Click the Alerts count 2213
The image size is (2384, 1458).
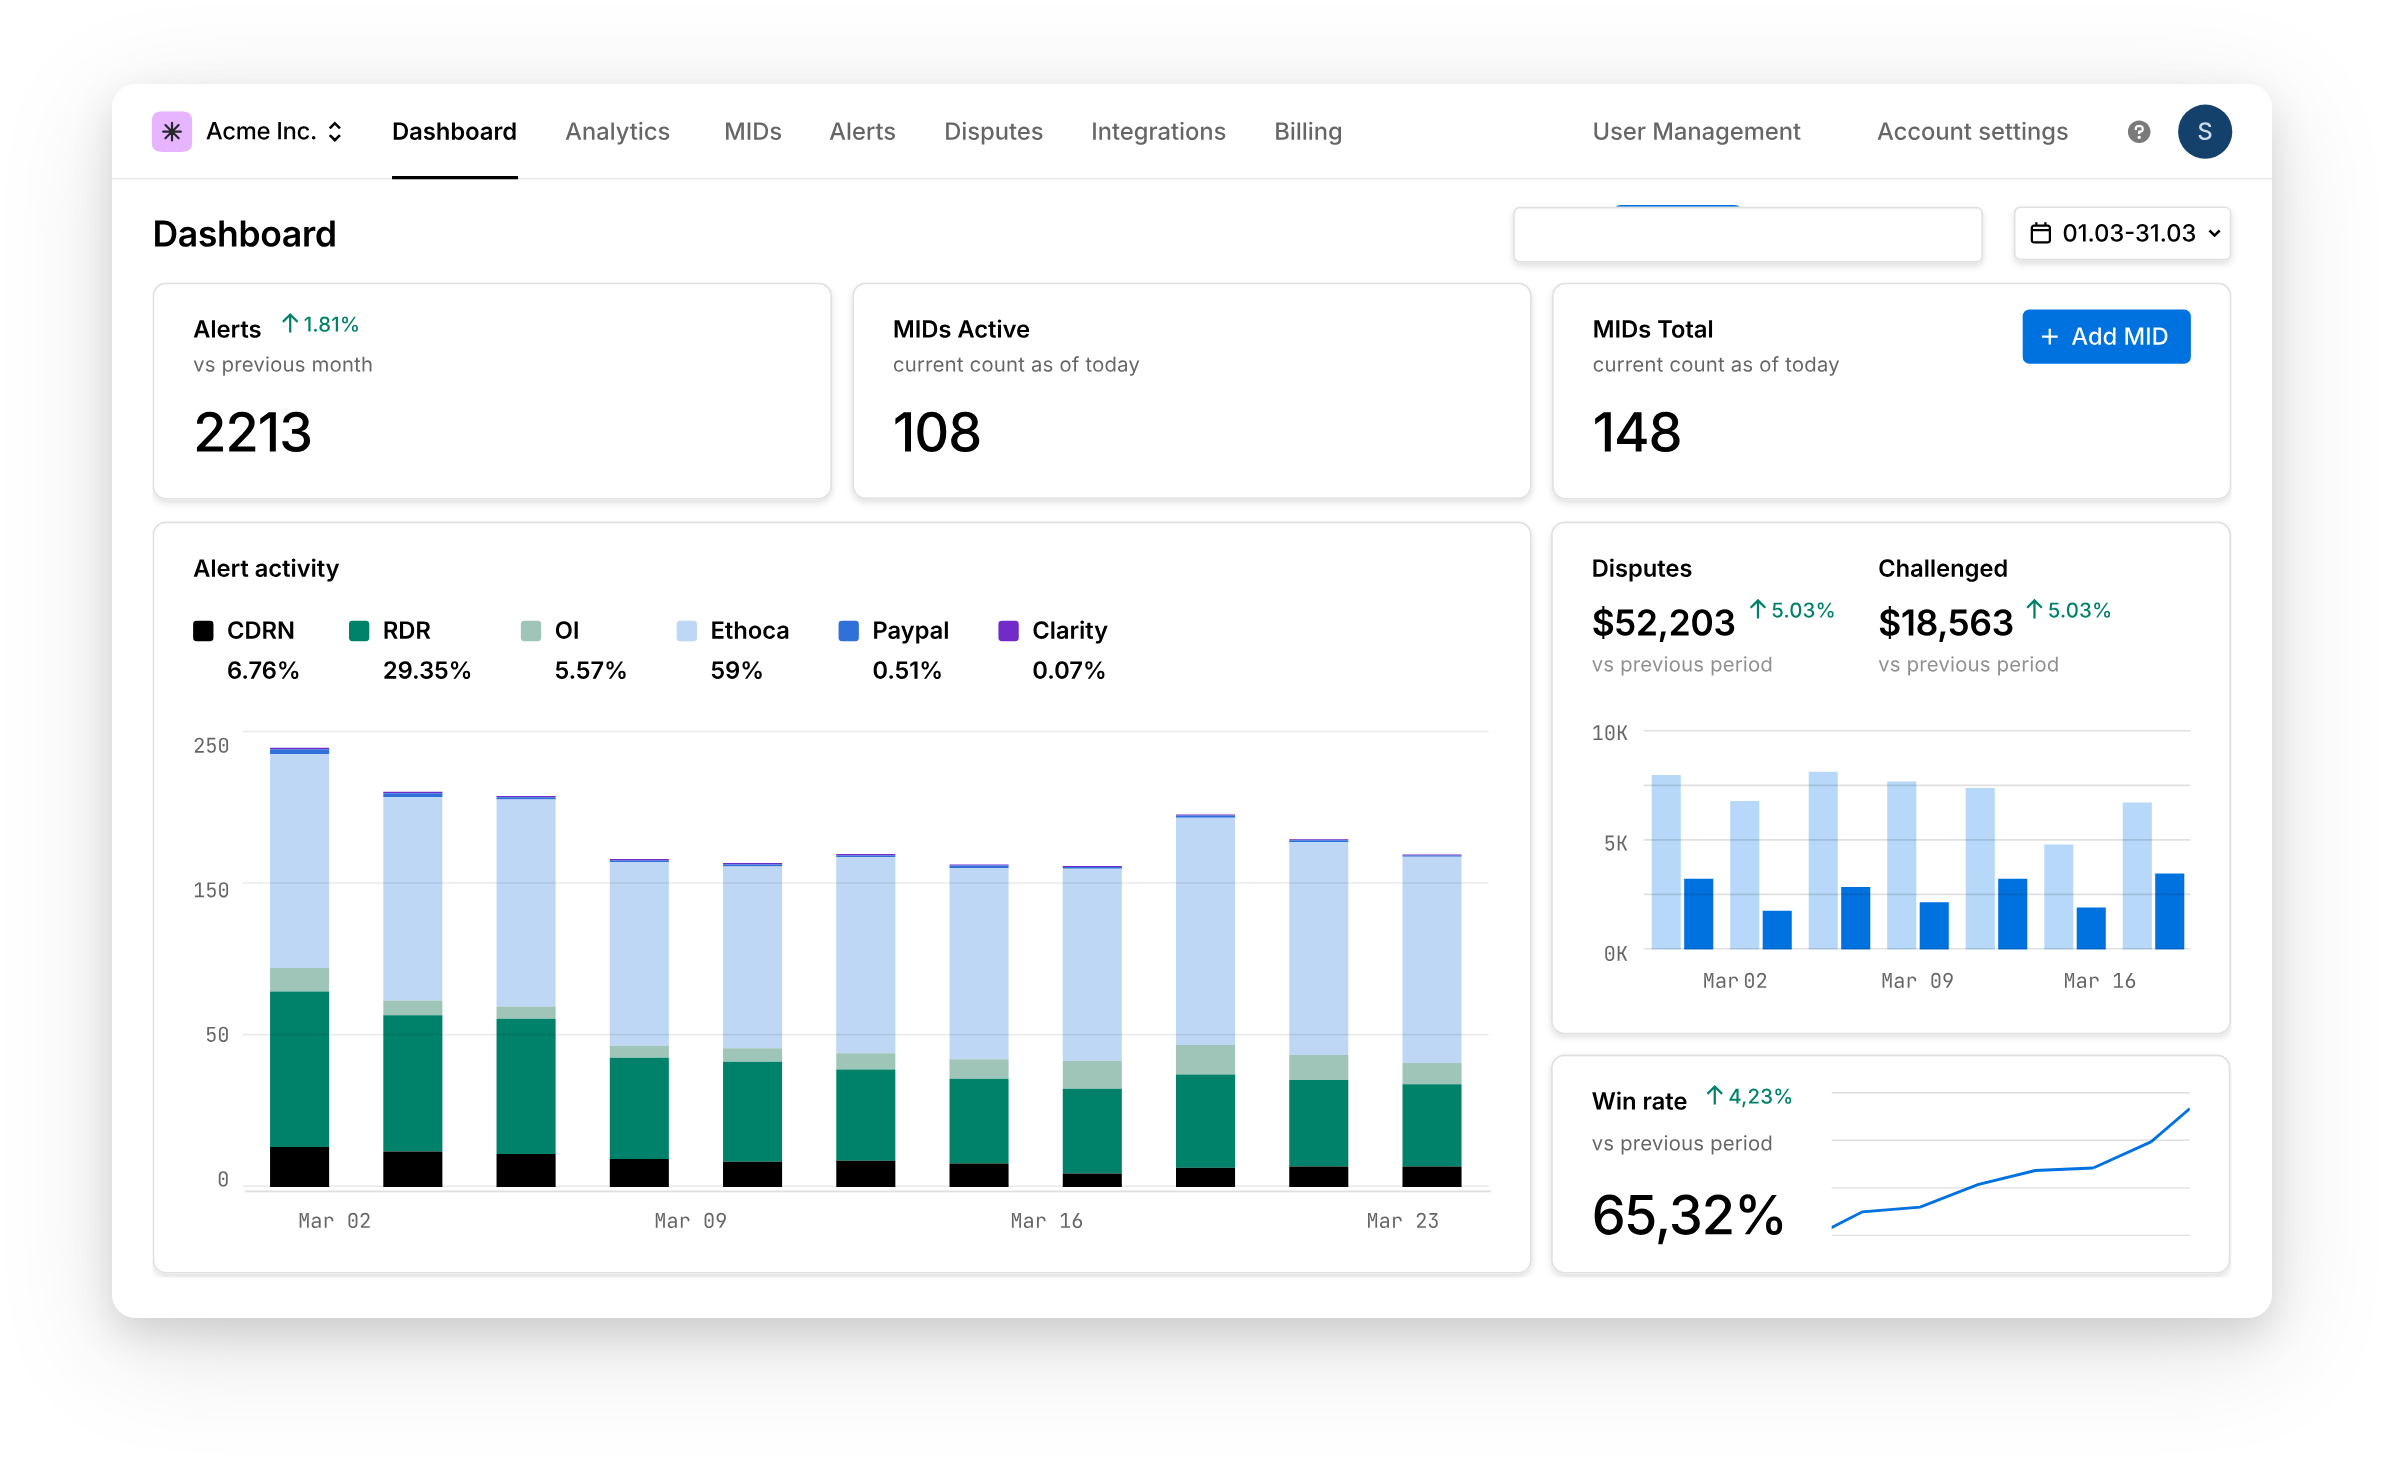click(253, 433)
